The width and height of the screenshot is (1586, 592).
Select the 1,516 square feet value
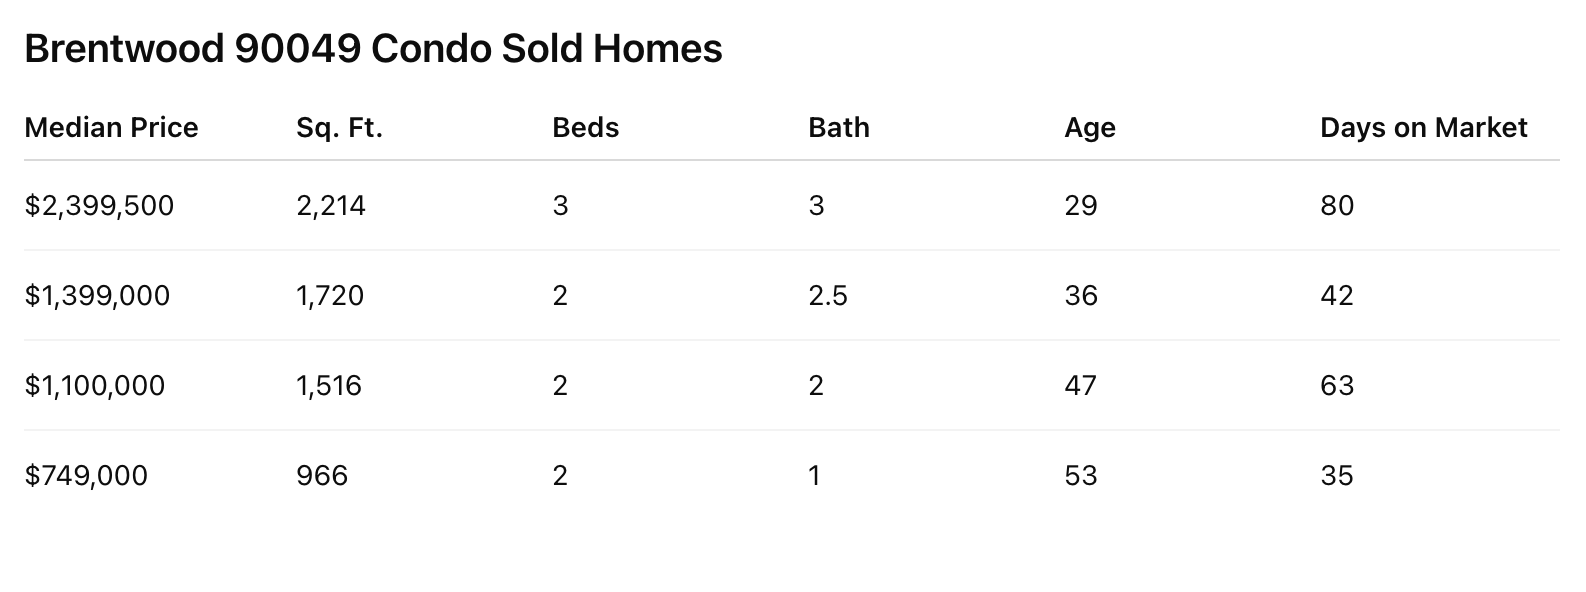pyautogui.click(x=329, y=386)
